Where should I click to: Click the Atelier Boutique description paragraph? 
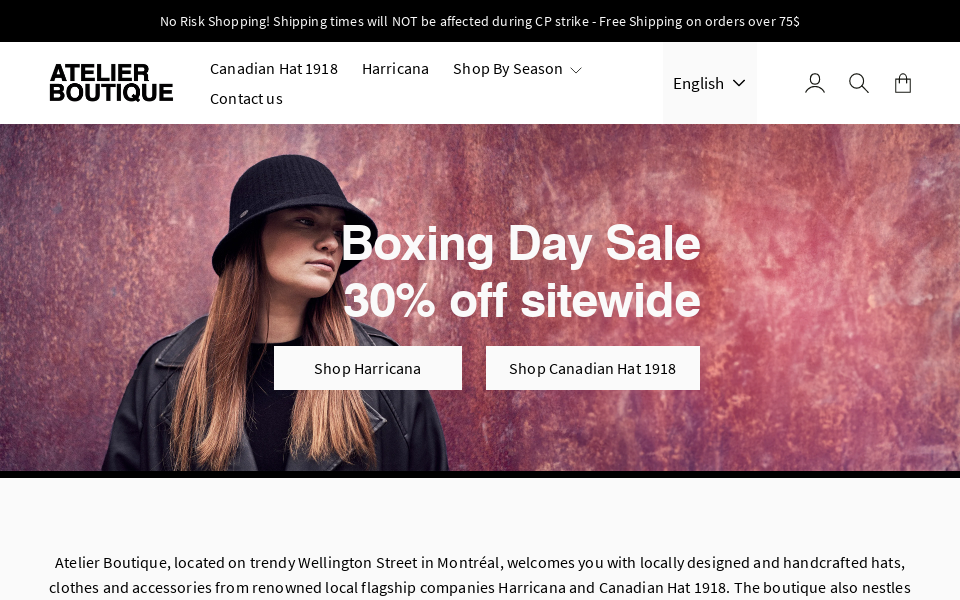point(480,575)
